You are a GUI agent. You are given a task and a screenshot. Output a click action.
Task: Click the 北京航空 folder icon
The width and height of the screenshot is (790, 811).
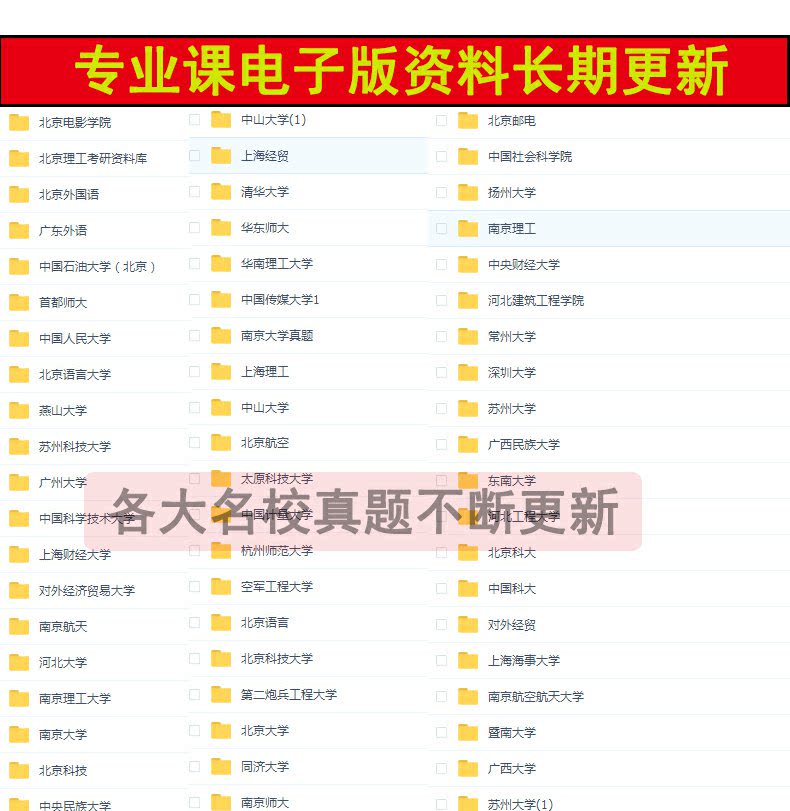pyautogui.click(x=221, y=443)
